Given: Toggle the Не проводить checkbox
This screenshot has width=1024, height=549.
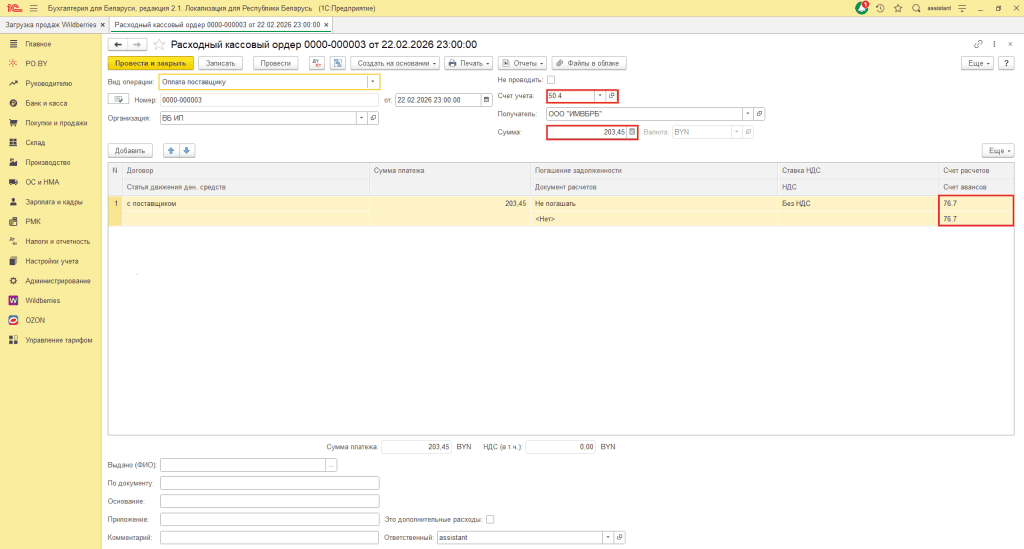Looking at the screenshot, I should (550, 80).
